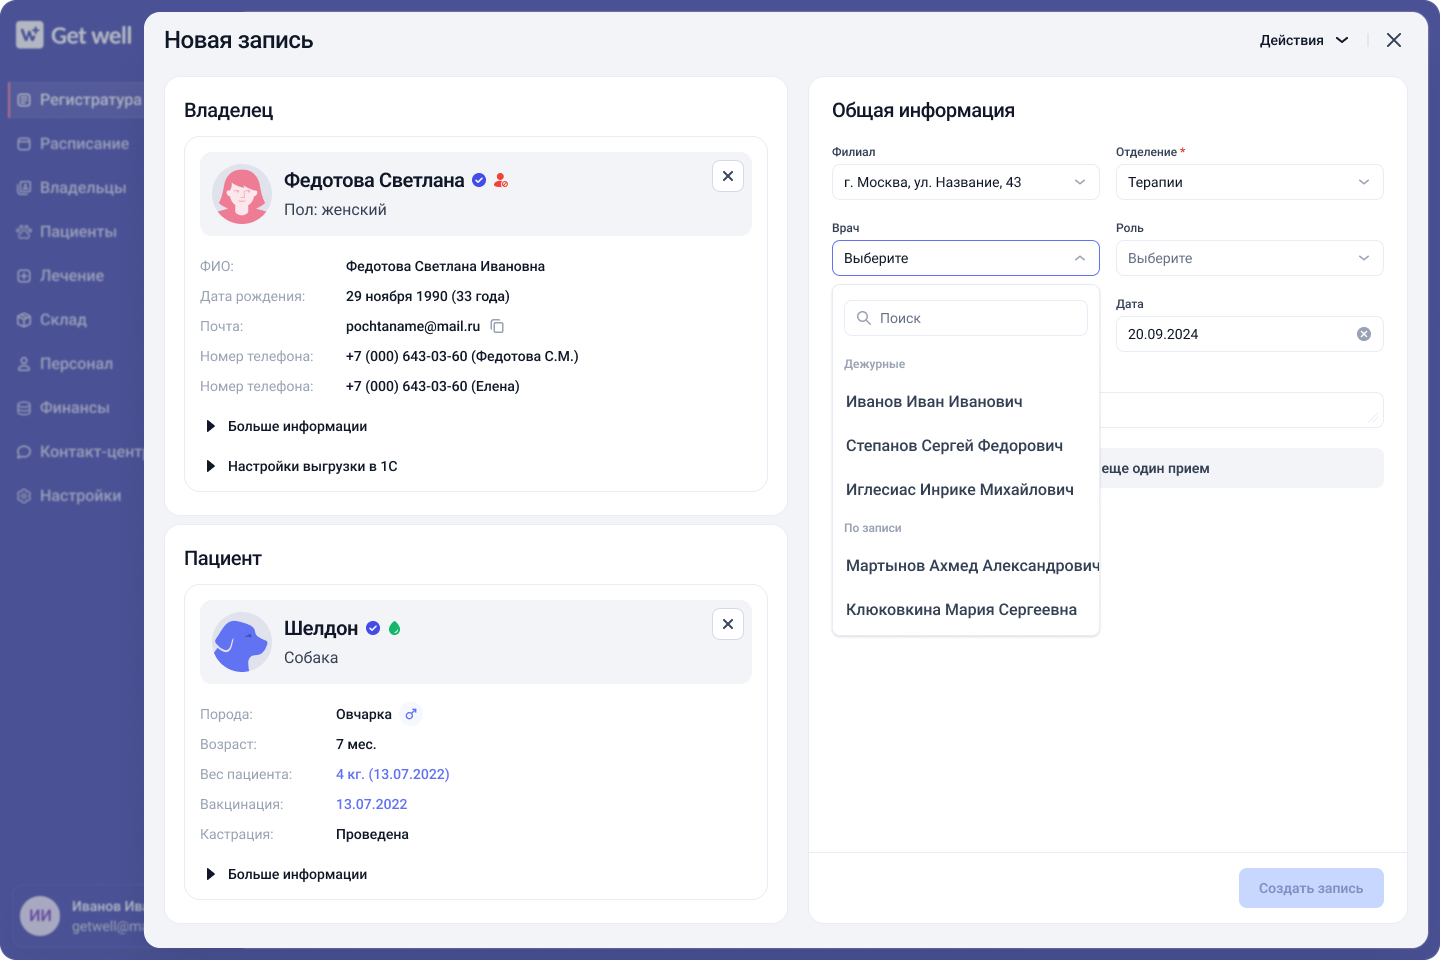
Task: Open Регистратура in sidebar
Action: 78,100
